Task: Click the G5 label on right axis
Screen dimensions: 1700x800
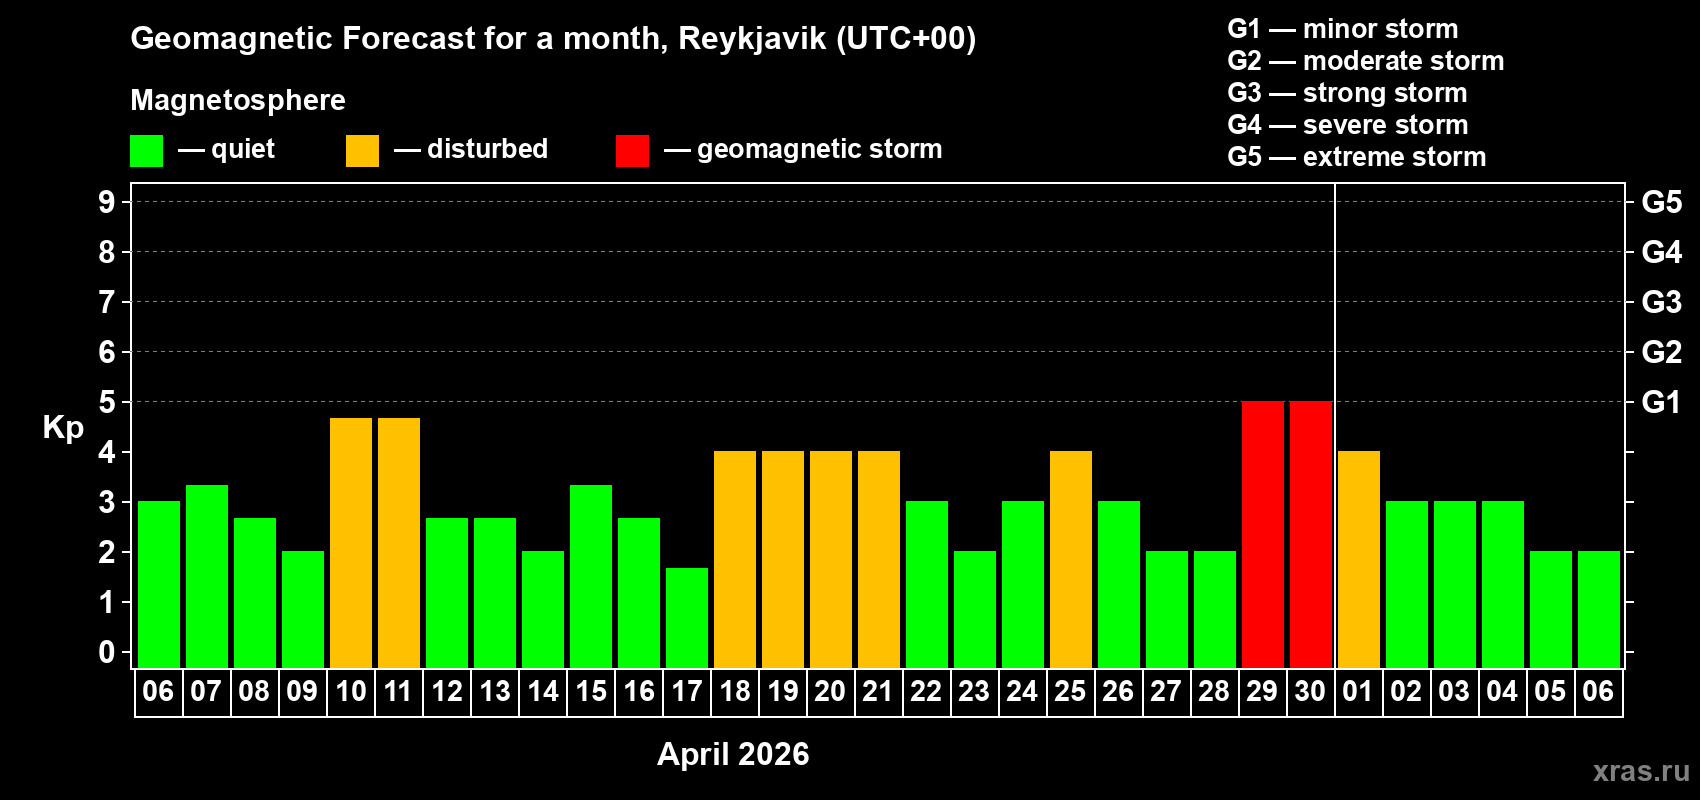Action: click(x=1661, y=202)
